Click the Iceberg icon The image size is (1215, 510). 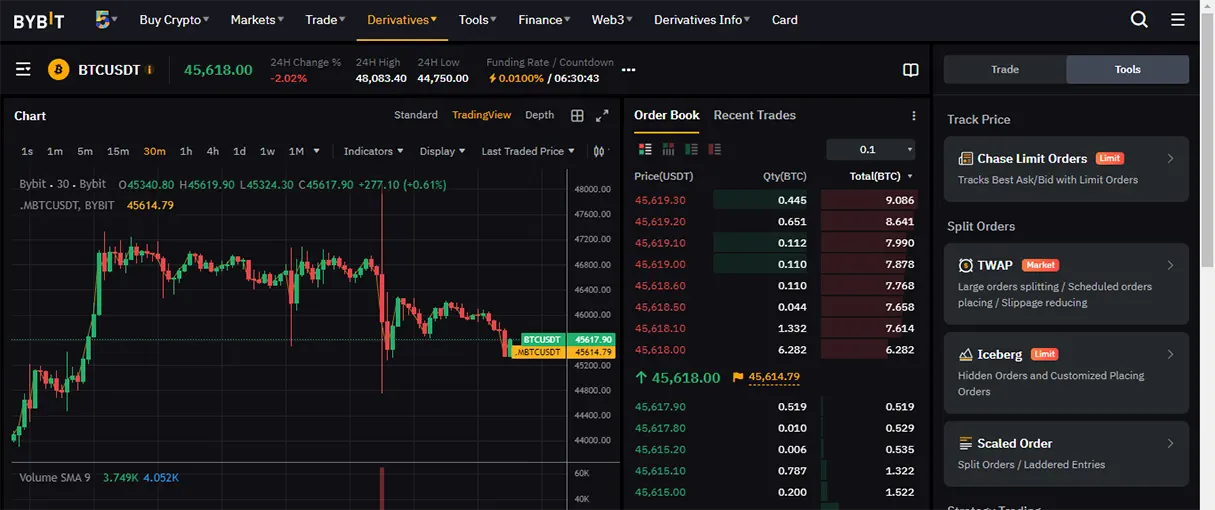coord(966,354)
